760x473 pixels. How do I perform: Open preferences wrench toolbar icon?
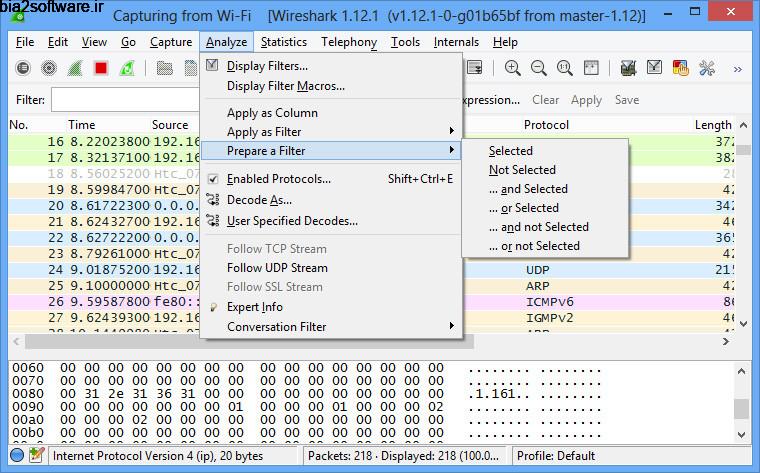pyautogui.click(x=707, y=68)
